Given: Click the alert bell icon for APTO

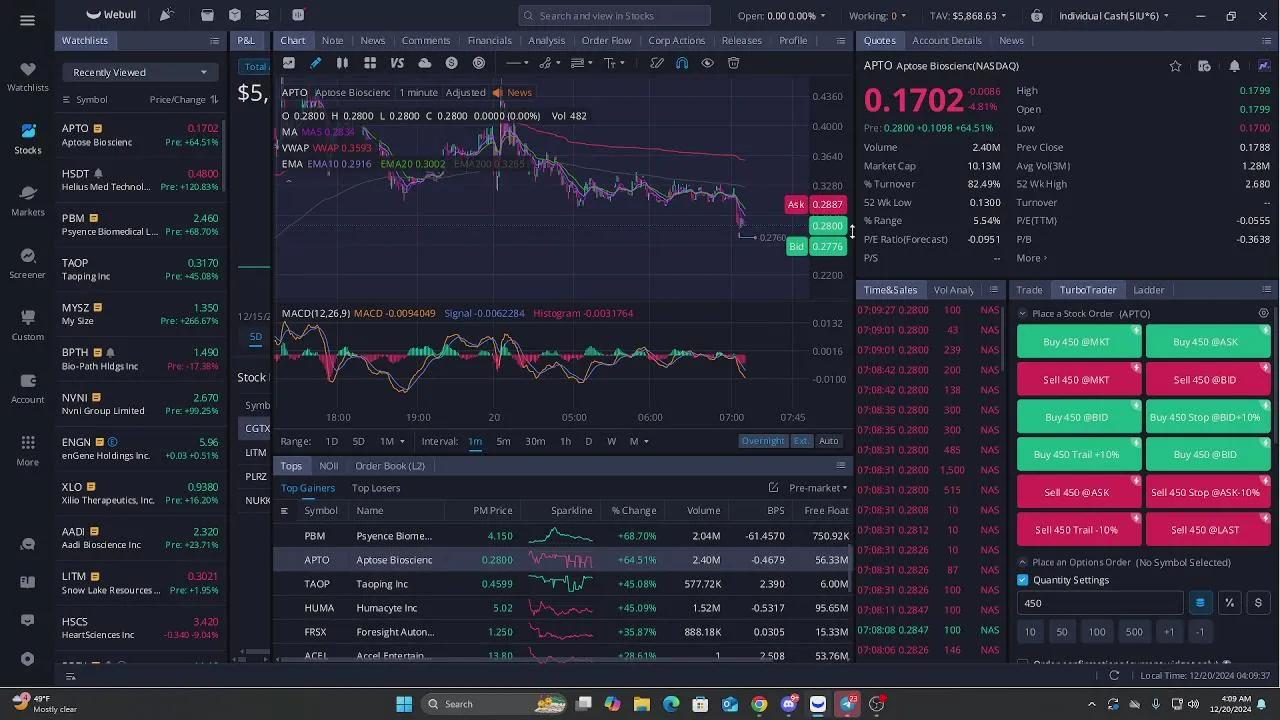Looking at the screenshot, I should pyautogui.click(x=1234, y=66).
